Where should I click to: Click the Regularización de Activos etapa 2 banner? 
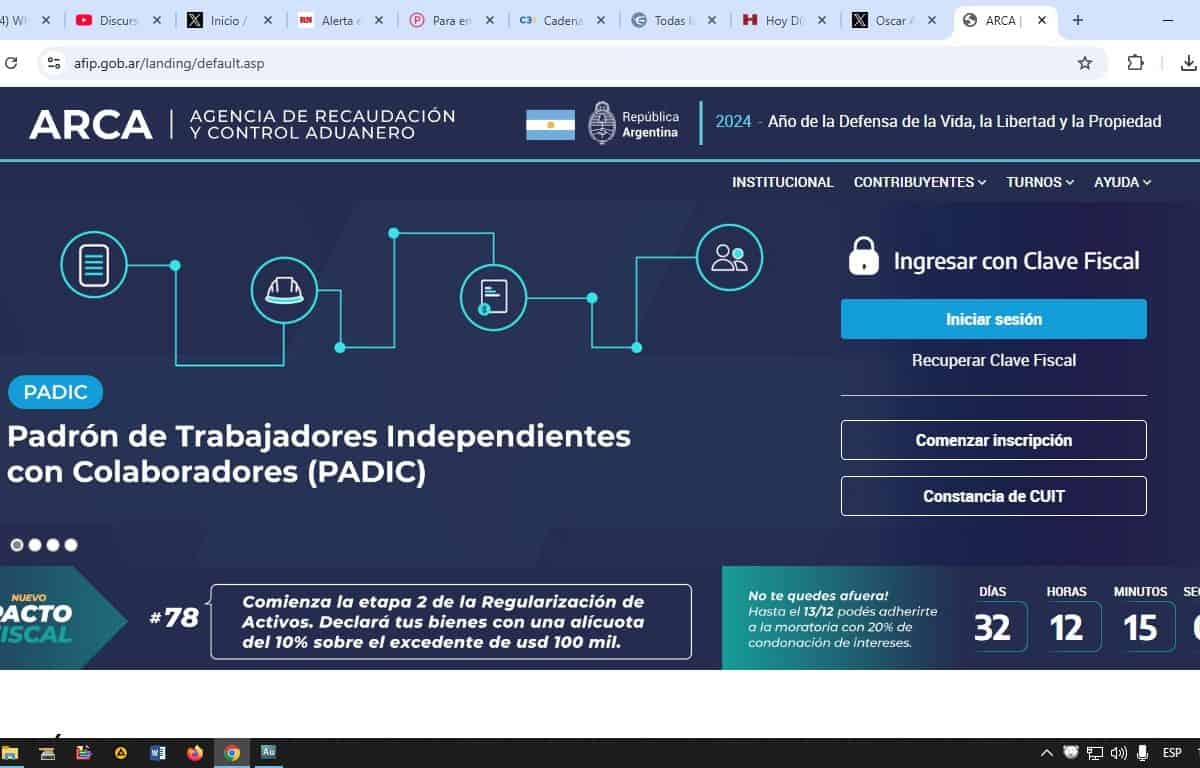pos(451,622)
